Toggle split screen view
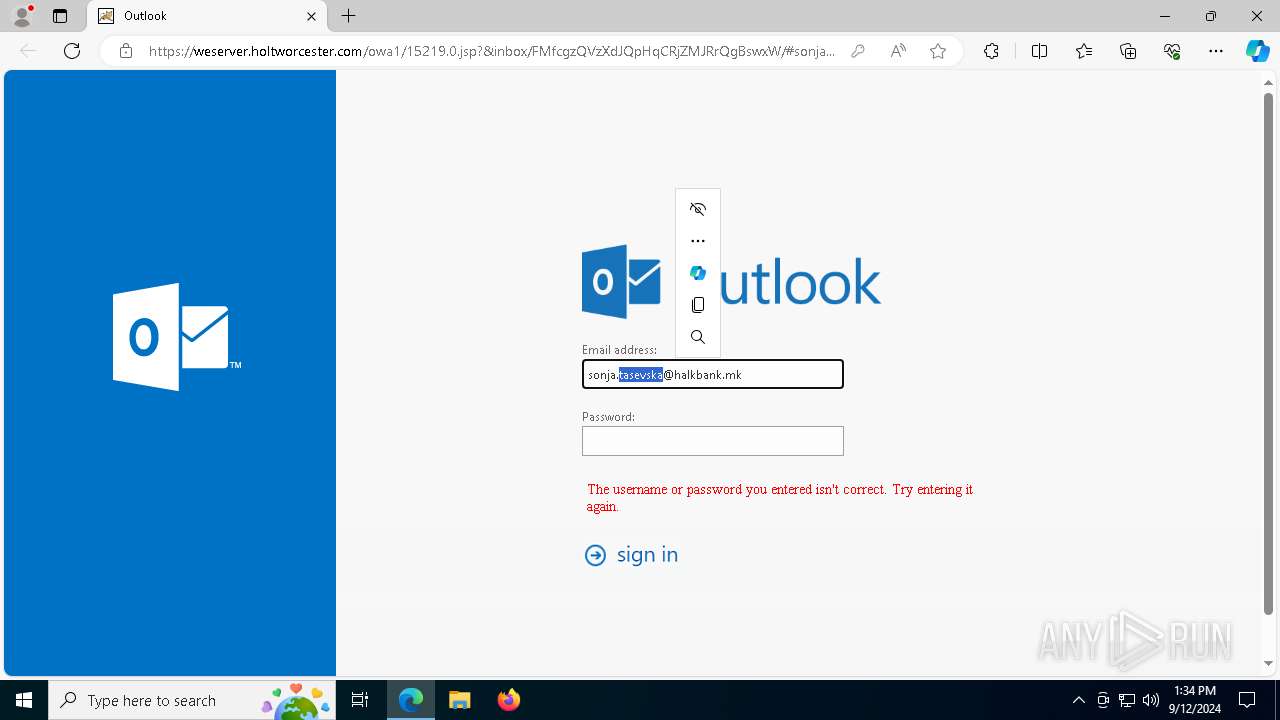 (x=1039, y=51)
